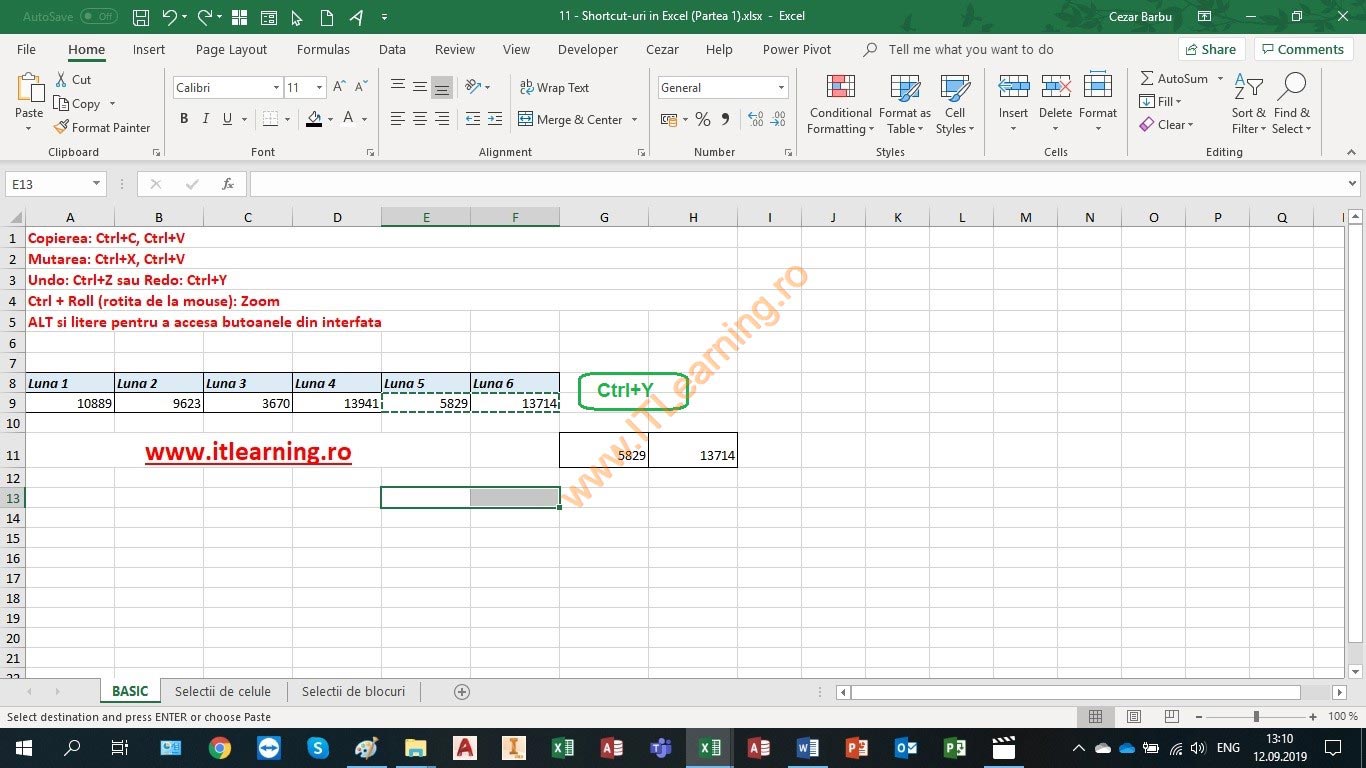Click the Tell me search field
The width and height of the screenshot is (1366, 768).
[x=970, y=49]
